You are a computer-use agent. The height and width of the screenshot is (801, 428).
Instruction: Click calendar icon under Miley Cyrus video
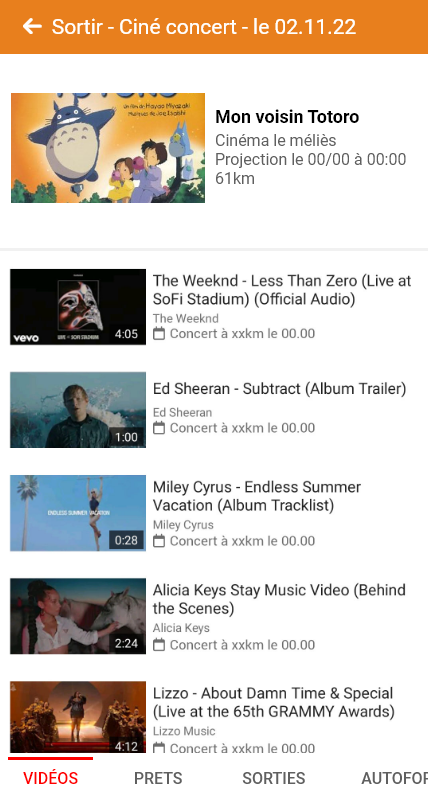(x=159, y=541)
